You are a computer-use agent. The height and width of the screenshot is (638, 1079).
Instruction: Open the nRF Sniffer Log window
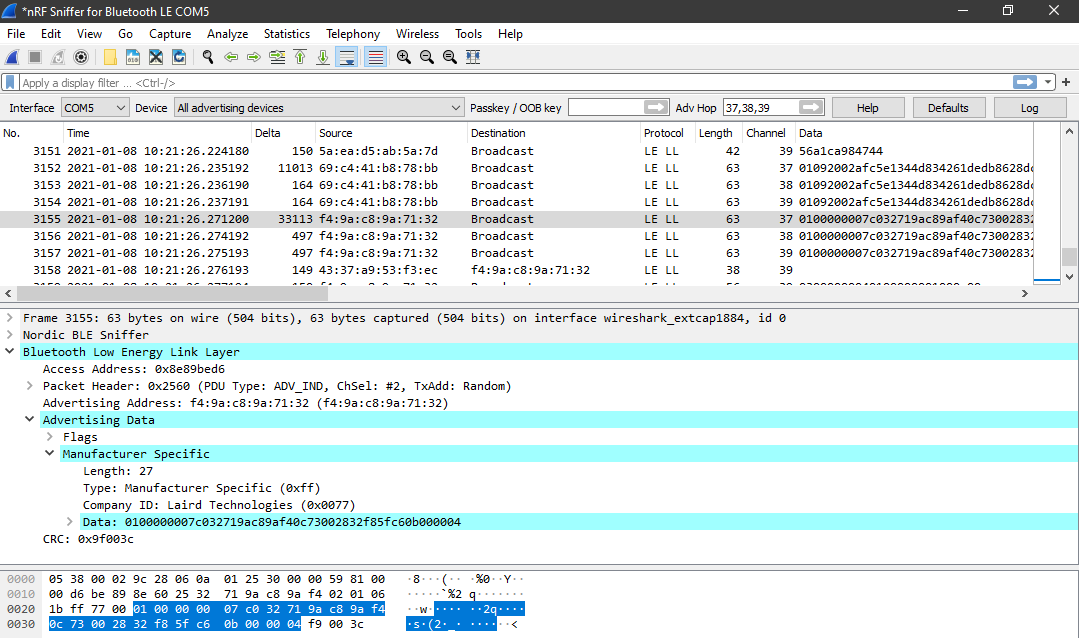tap(1029, 106)
